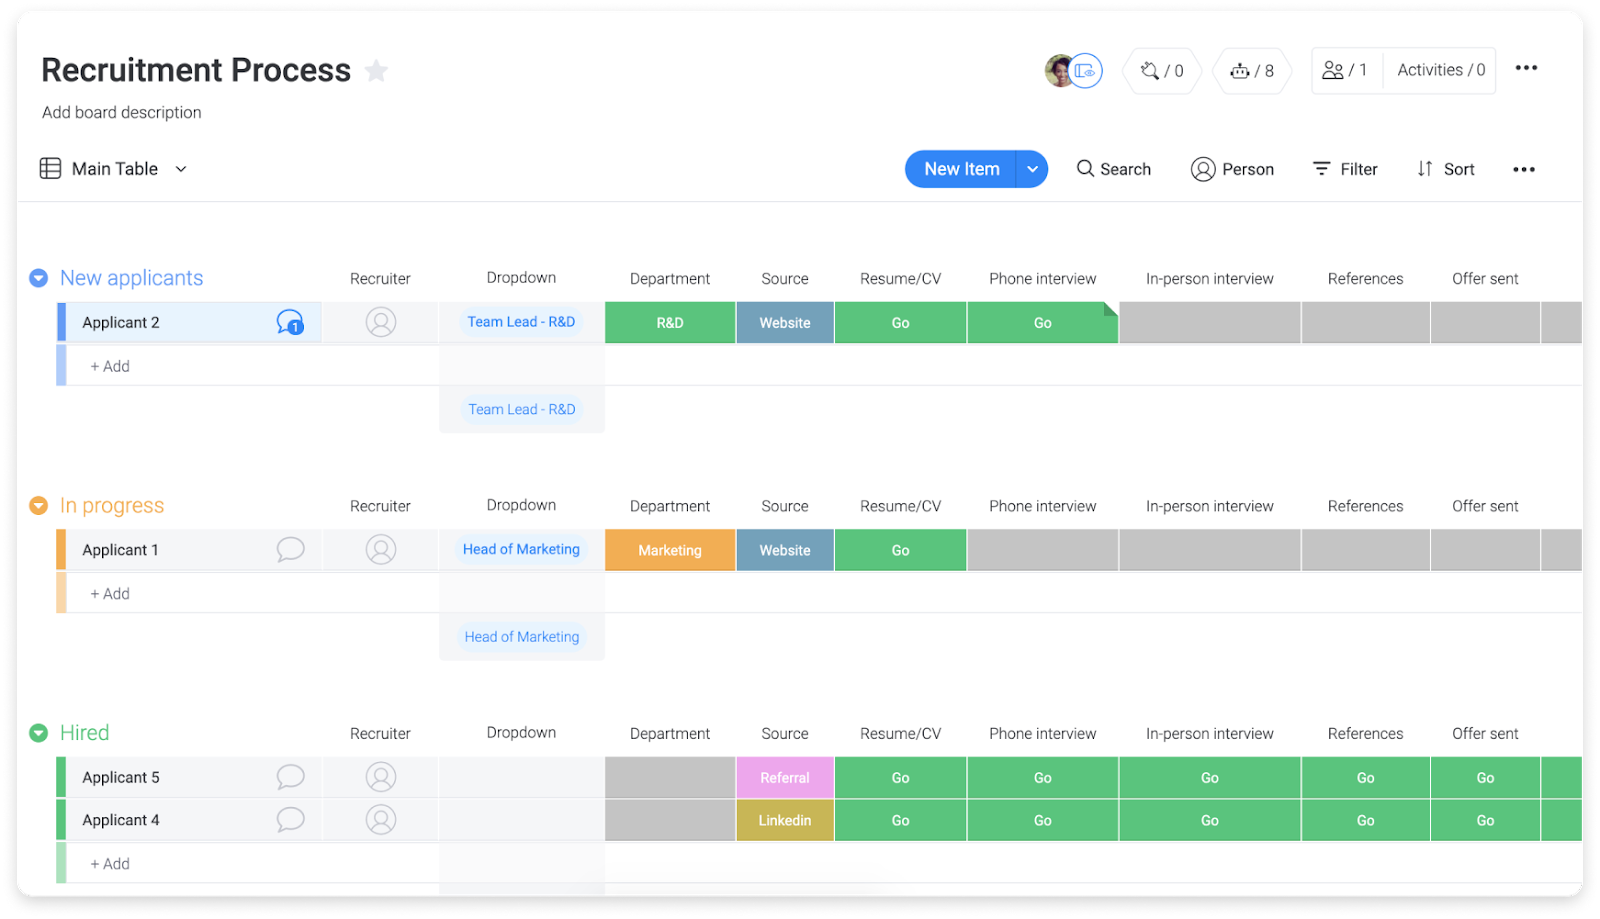This screenshot has width=1600, height=919.
Task: Collapse the New applicants group
Action: 38,278
